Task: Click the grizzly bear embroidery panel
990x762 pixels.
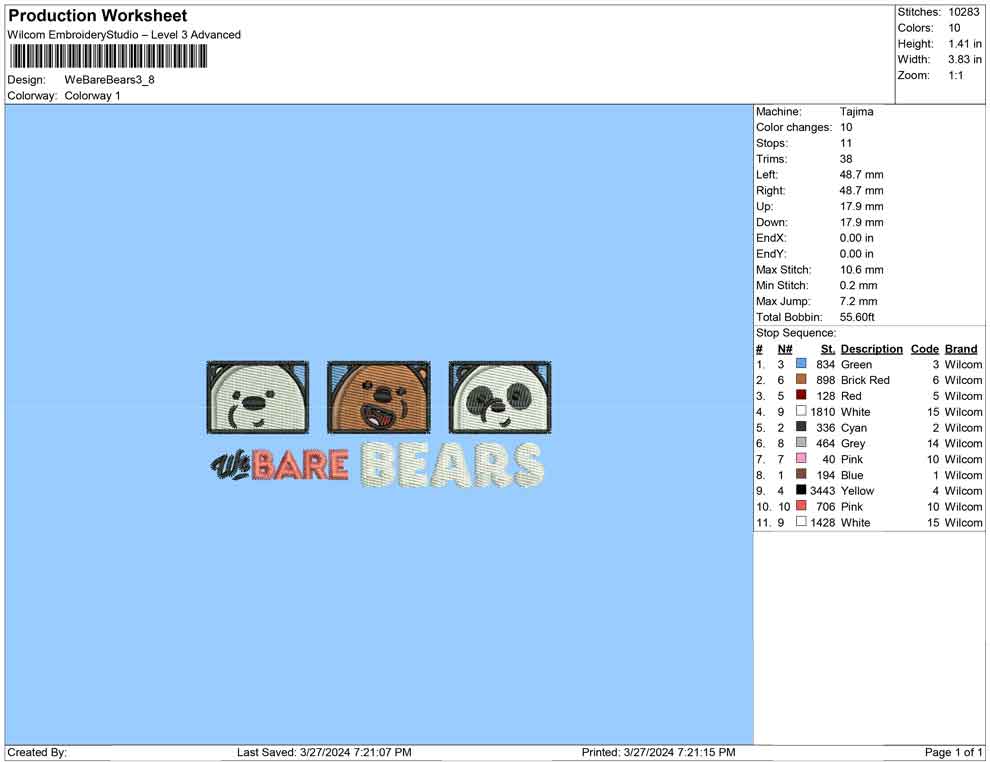Action: click(x=379, y=397)
